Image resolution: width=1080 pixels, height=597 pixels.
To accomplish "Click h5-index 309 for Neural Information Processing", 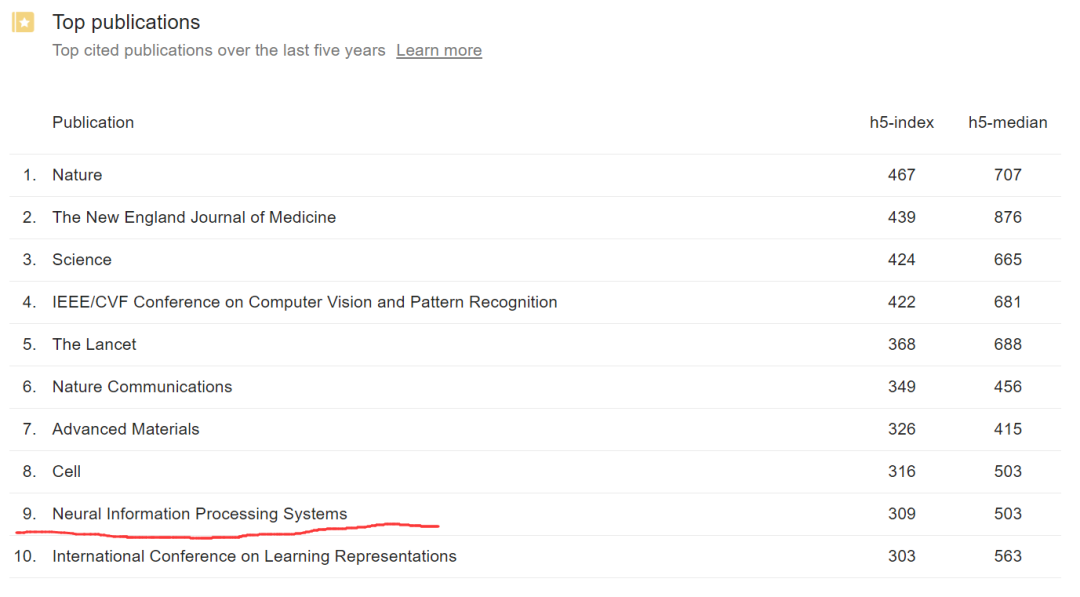I will coord(901,514).
